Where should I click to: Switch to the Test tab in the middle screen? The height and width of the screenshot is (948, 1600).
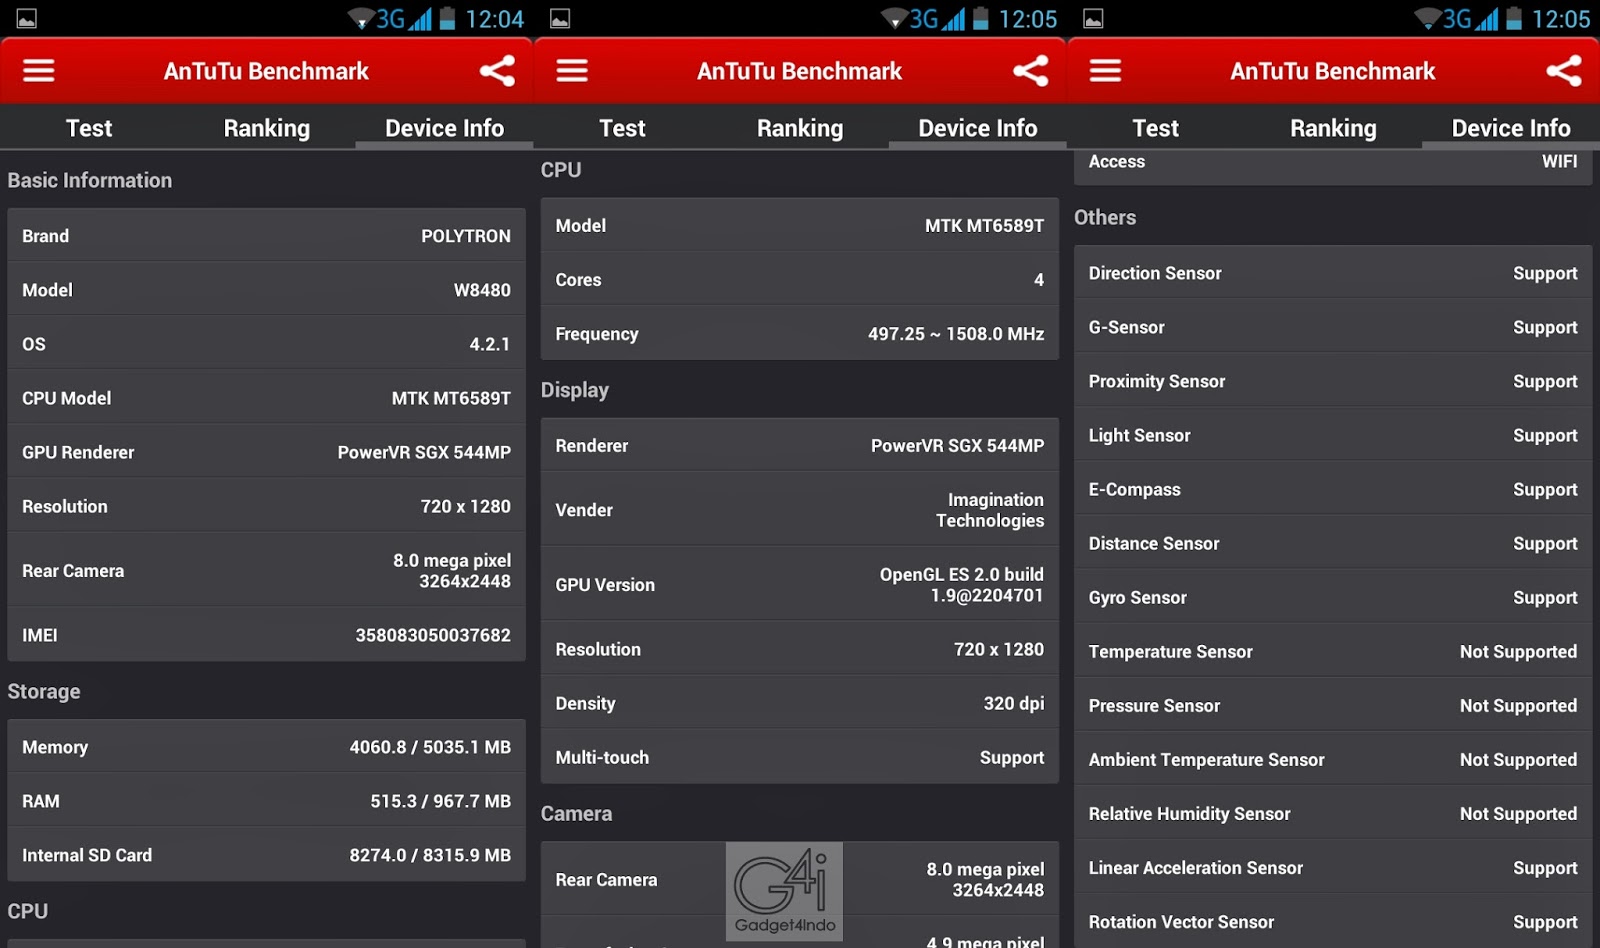point(622,128)
